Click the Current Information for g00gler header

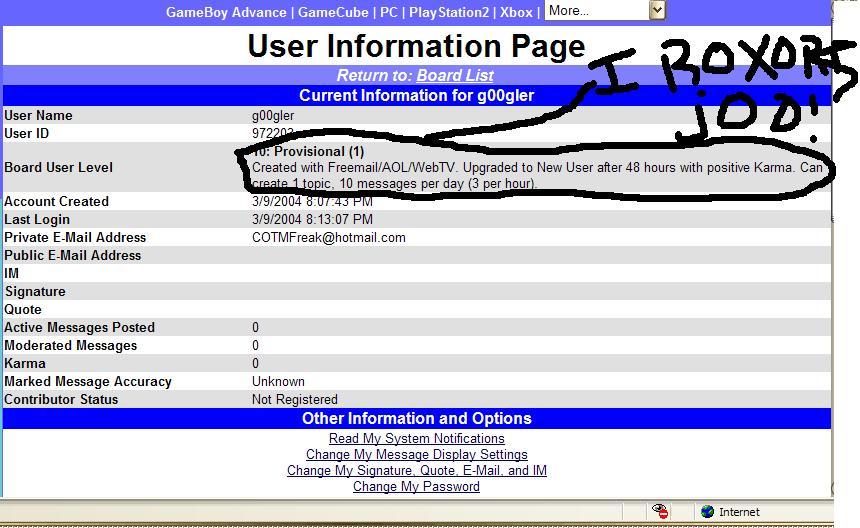[x=416, y=95]
